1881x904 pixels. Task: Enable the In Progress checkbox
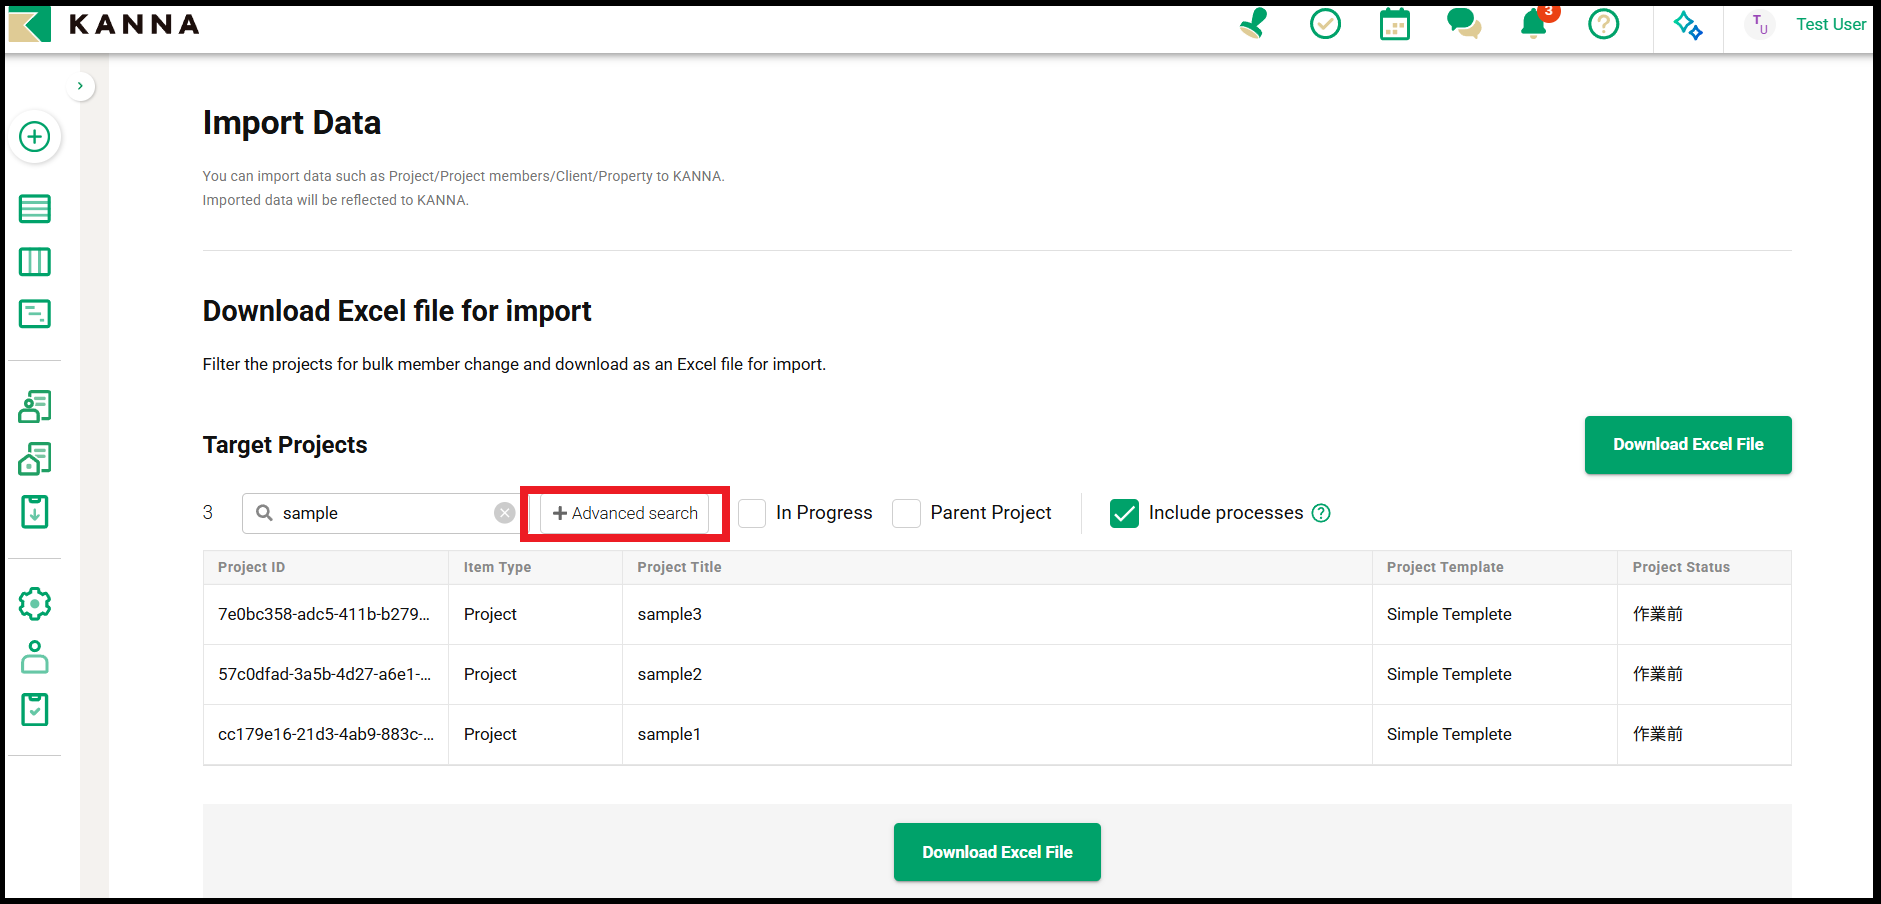tap(752, 513)
